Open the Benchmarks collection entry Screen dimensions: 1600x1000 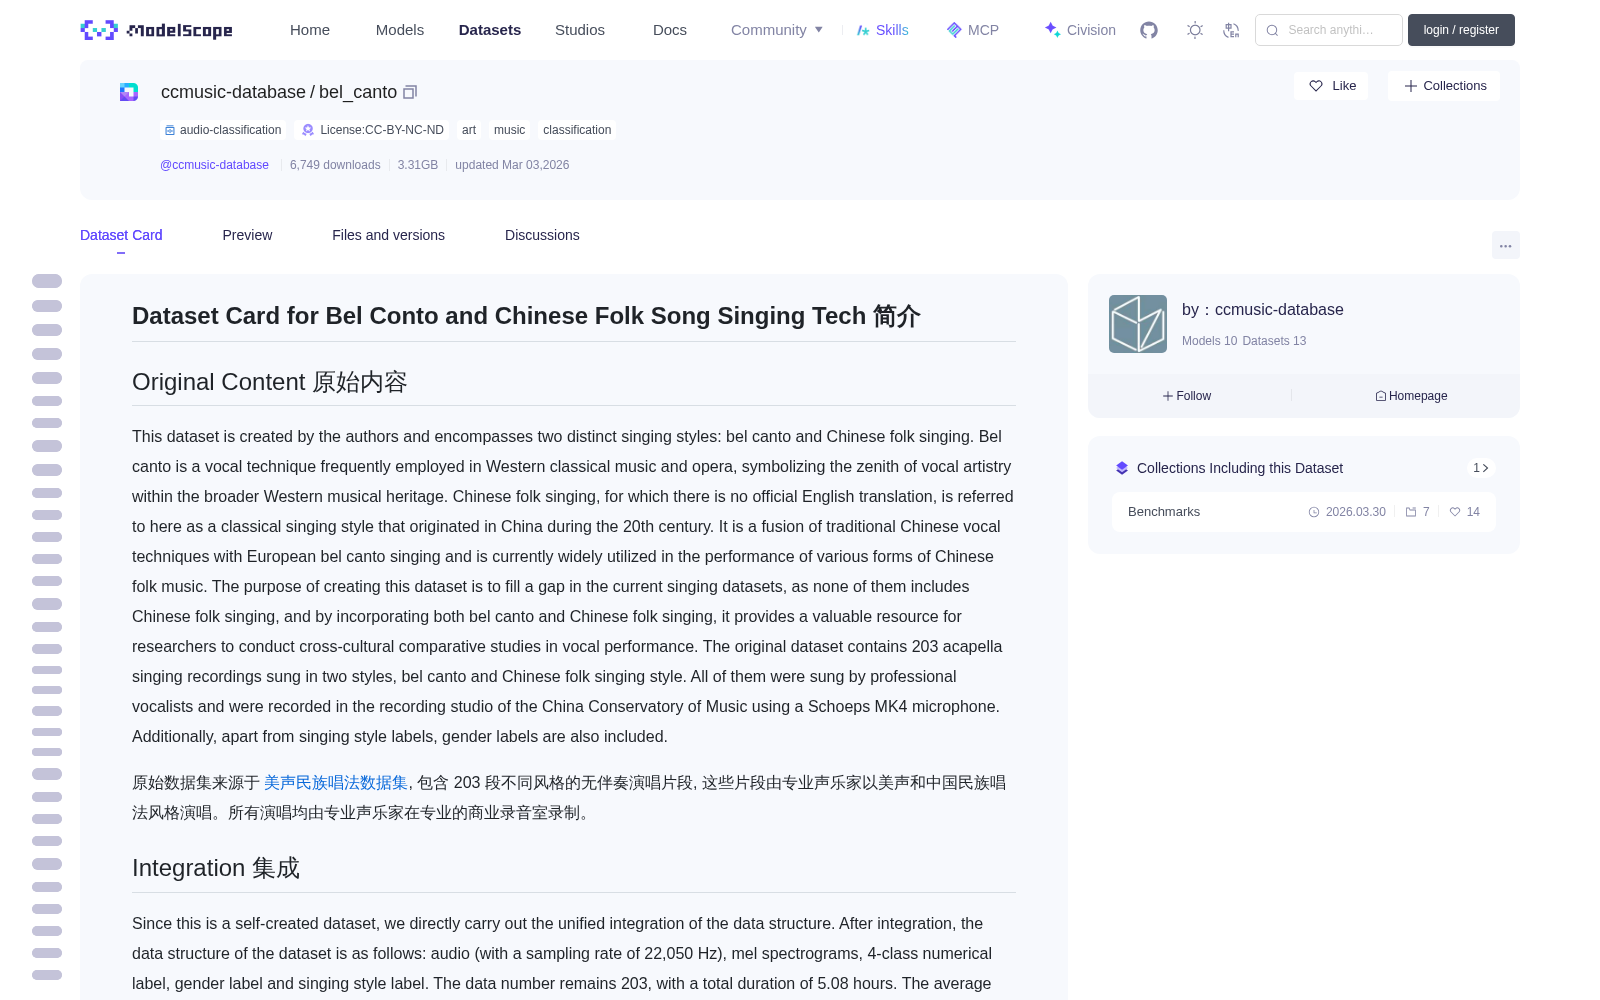click(1304, 512)
